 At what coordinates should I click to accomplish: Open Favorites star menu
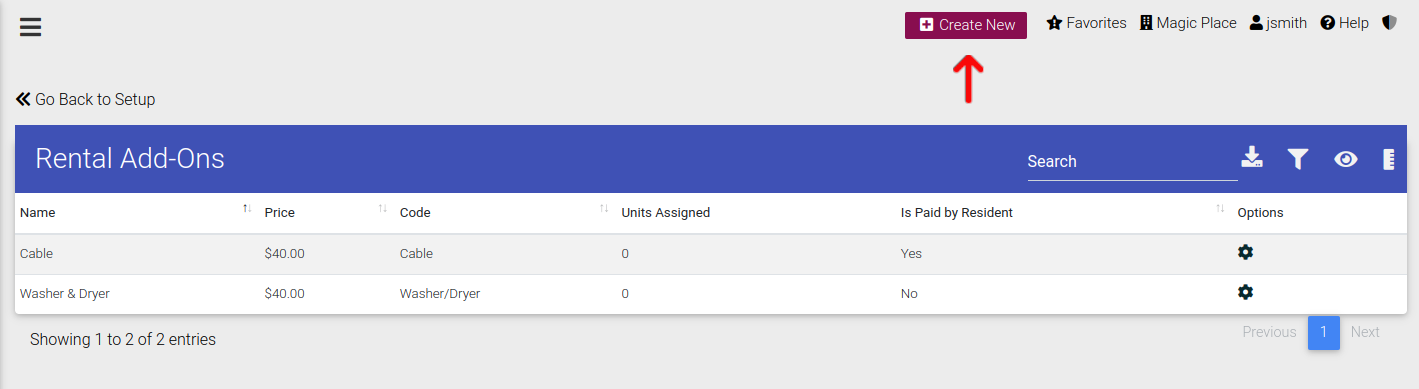1086,23
